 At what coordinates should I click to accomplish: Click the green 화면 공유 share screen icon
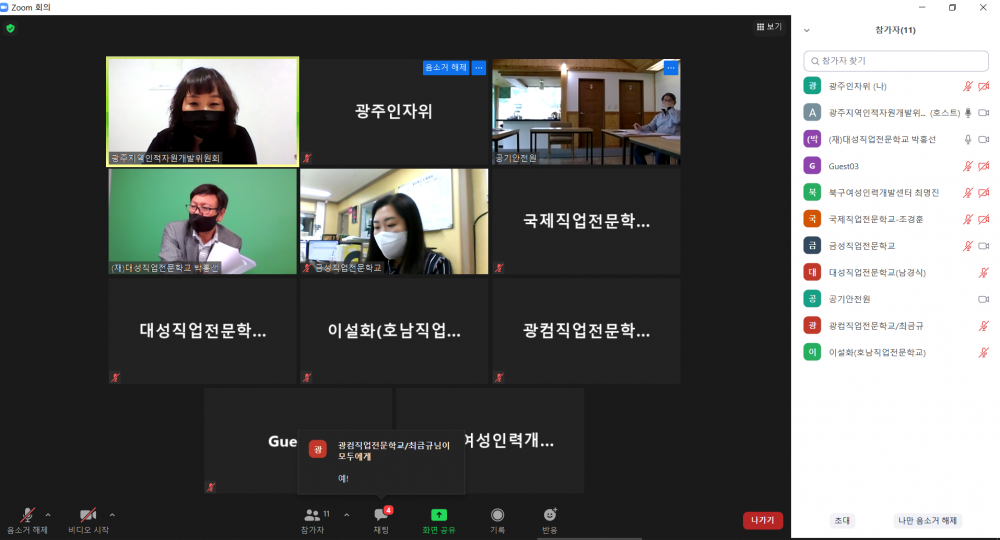pos(438,516)
